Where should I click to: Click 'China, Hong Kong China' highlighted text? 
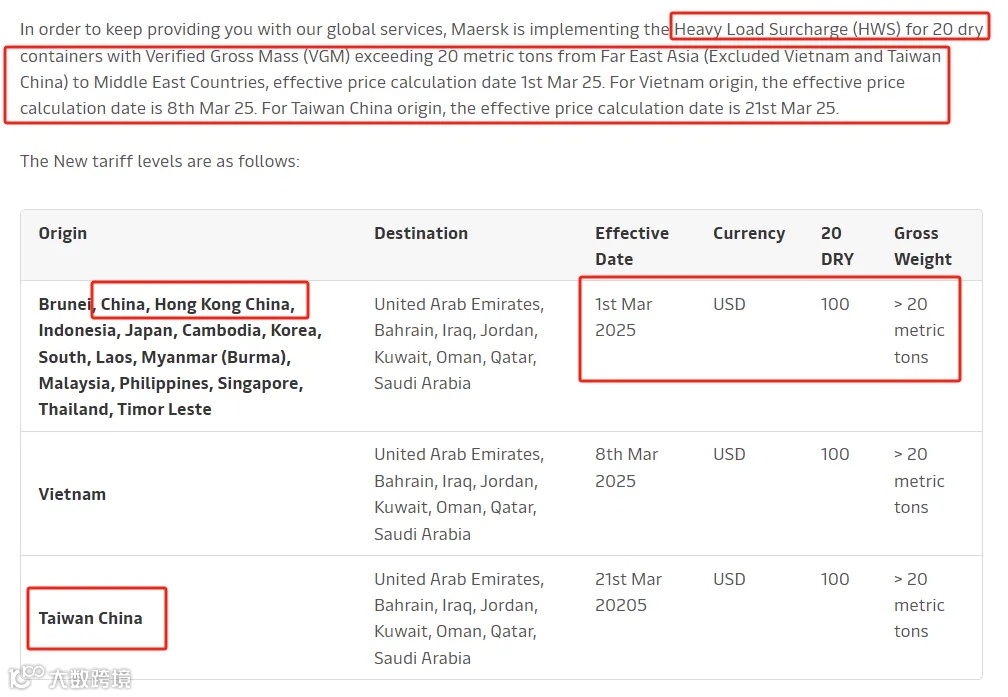tap(197, 304)
